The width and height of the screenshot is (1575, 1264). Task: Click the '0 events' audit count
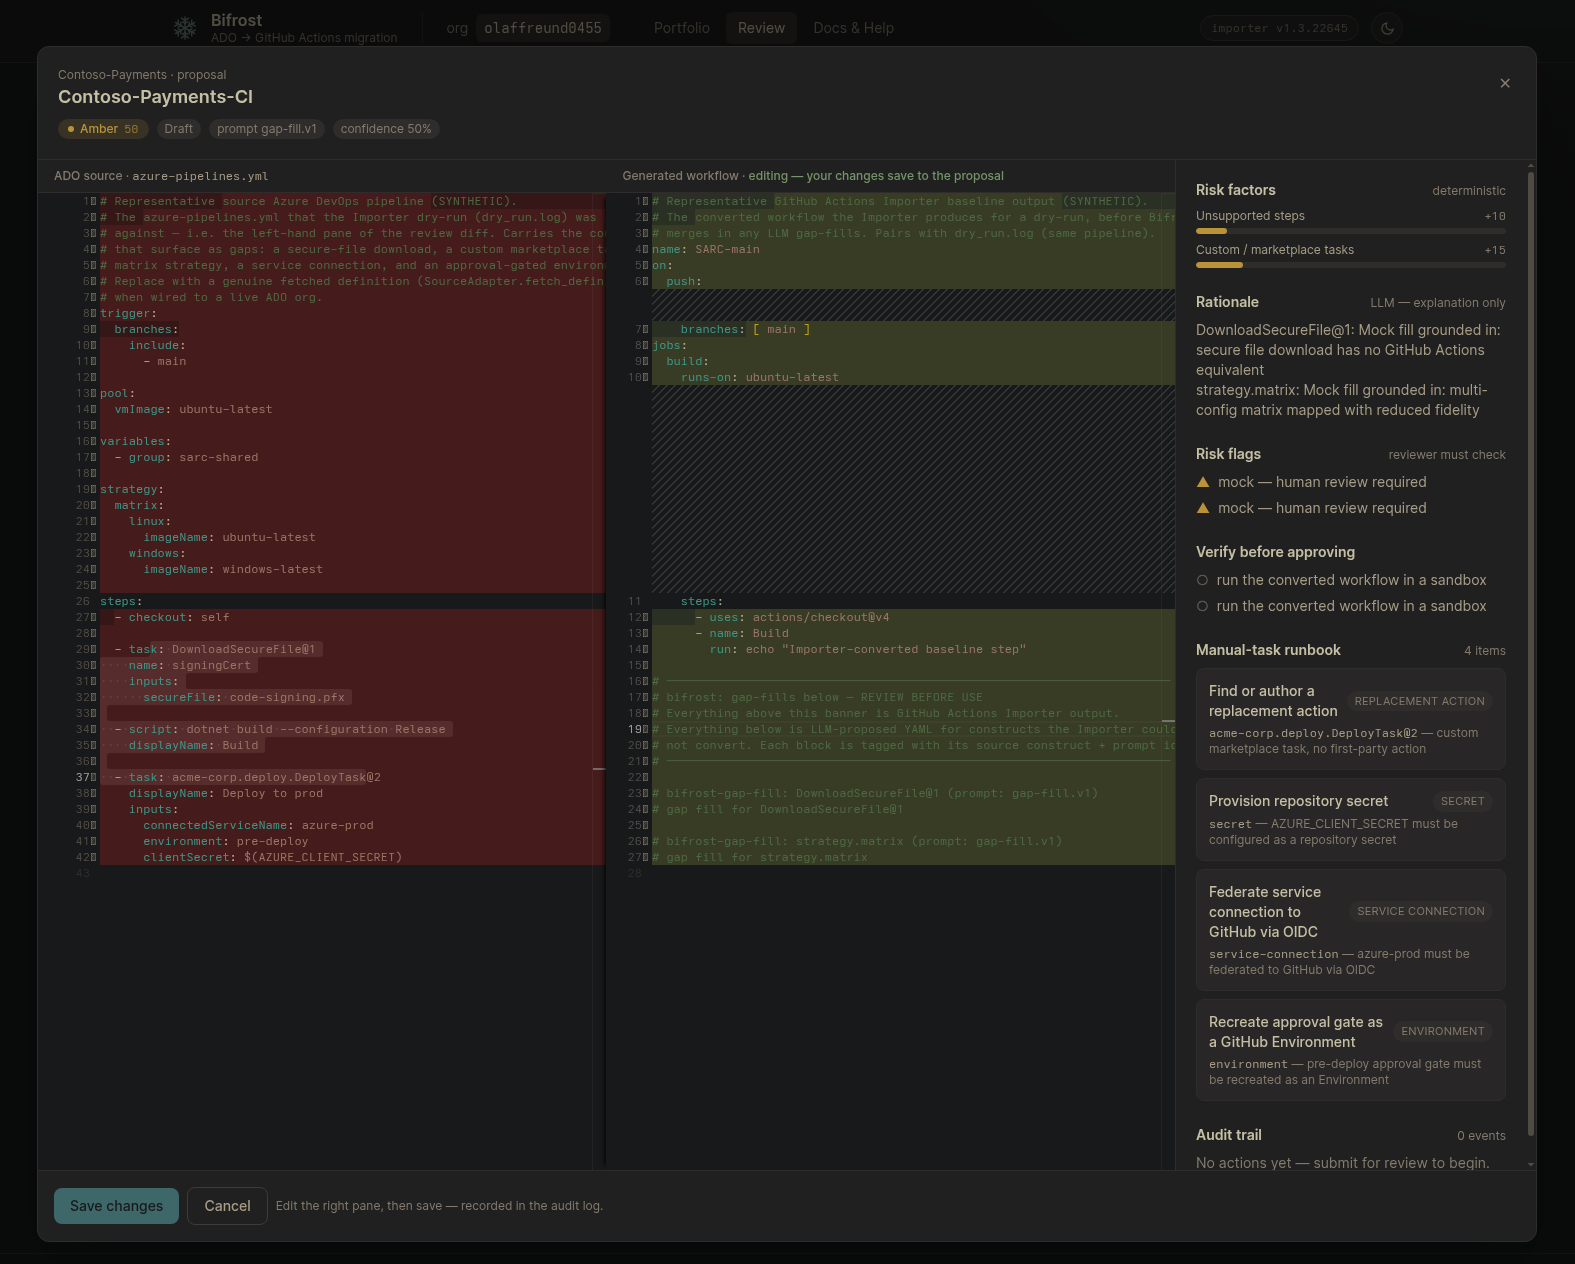[x=1481, y=1136]
